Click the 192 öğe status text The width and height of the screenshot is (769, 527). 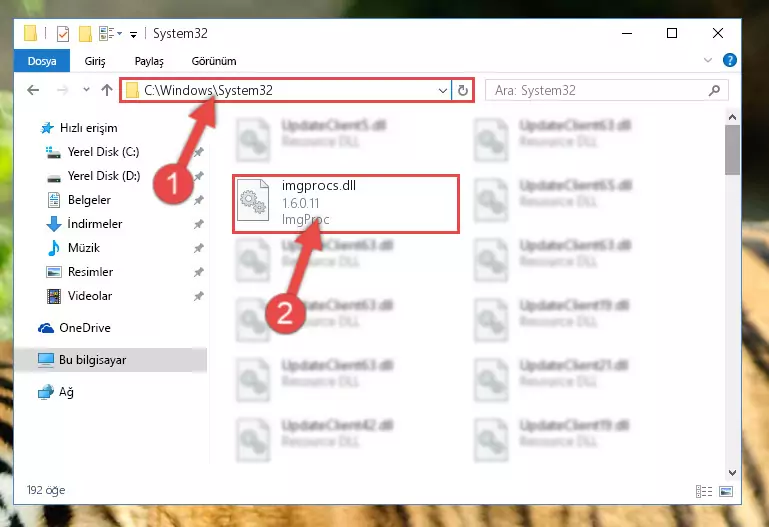(x=46, y=490)
